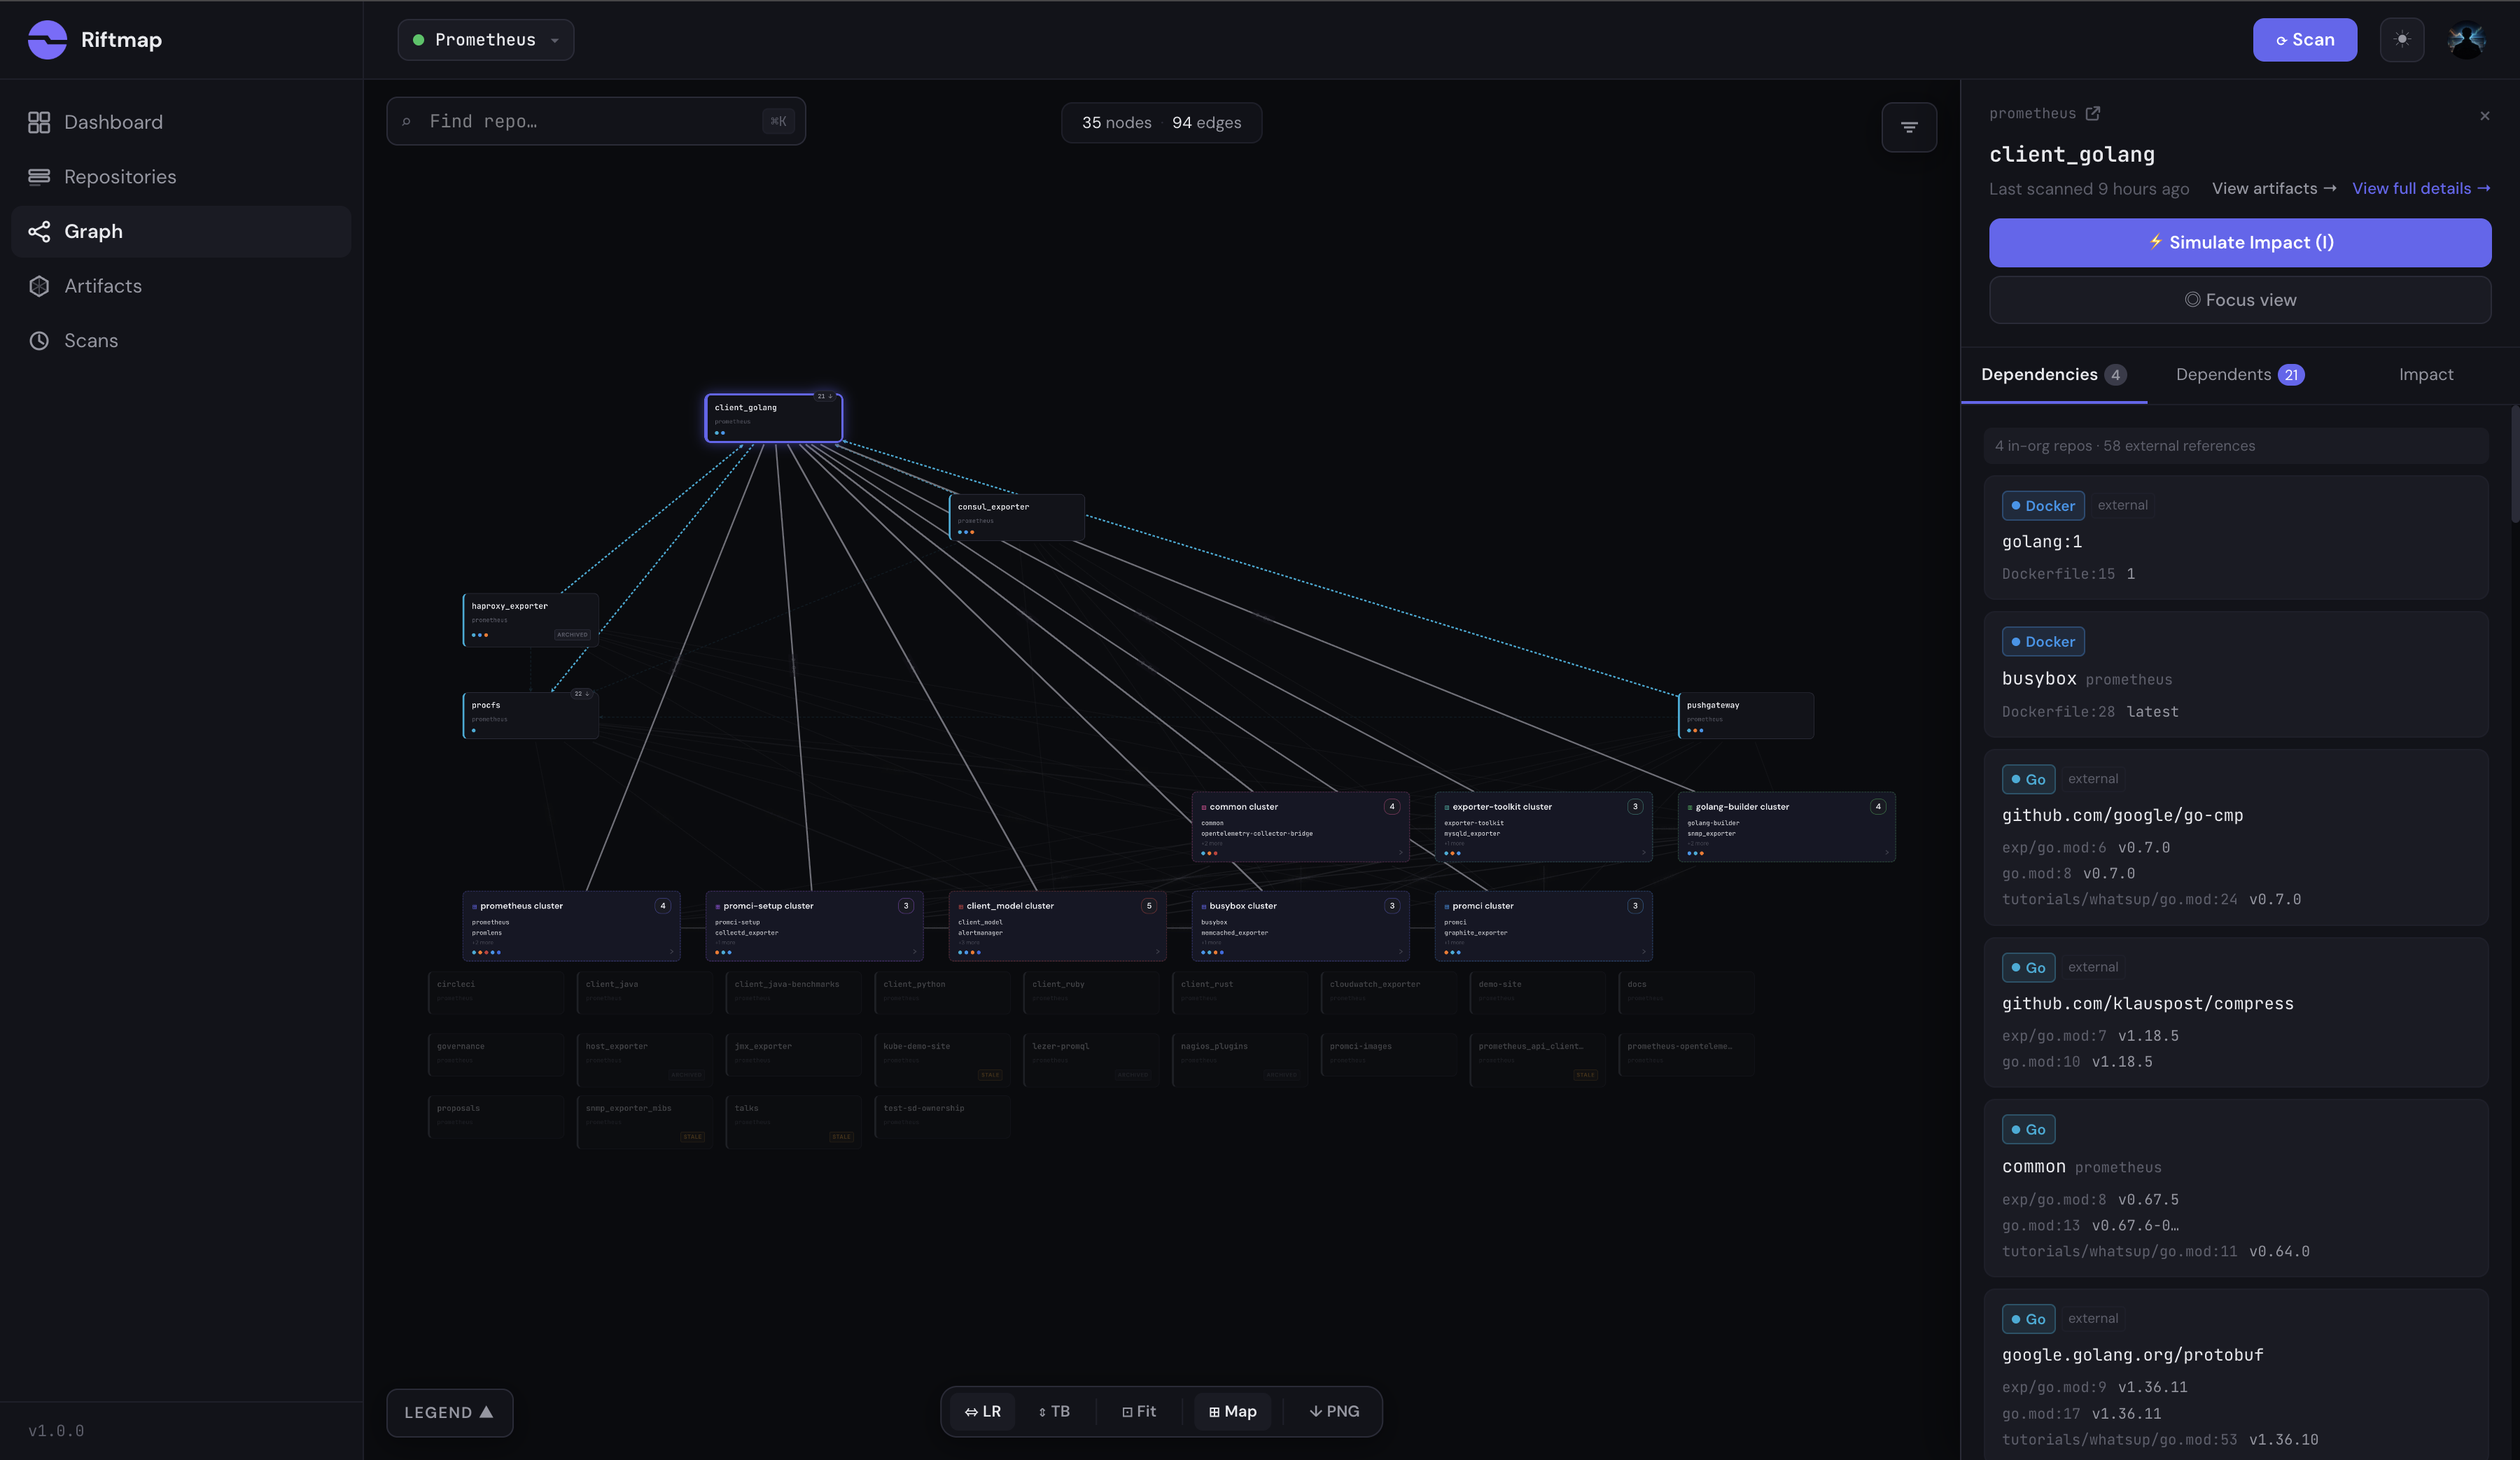The image size is (2520, 1460).
Task: Start a new Scan
Action: tap(2304, 40)
